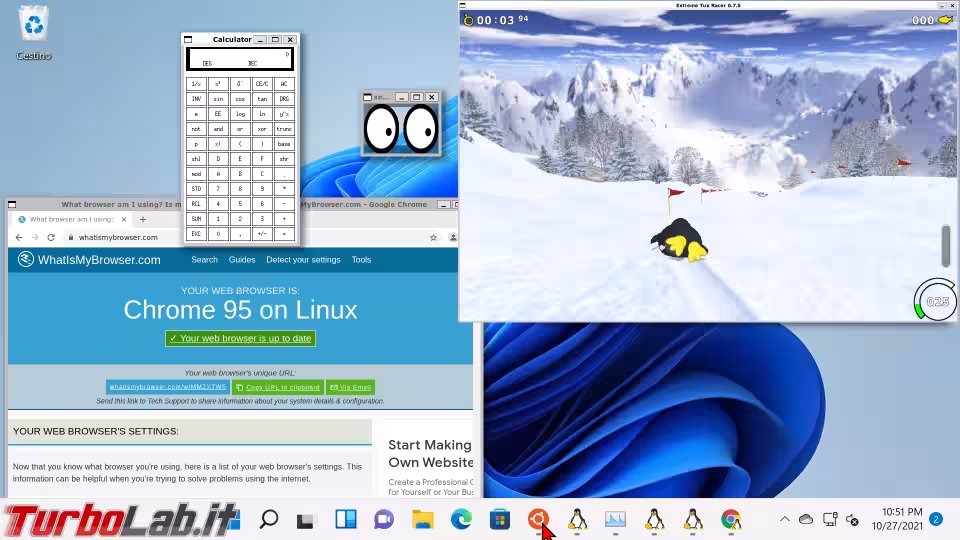Viewport: 960px width, 540px height.
Task: Click 'Your web browser is up to date'
Action: 240,339
